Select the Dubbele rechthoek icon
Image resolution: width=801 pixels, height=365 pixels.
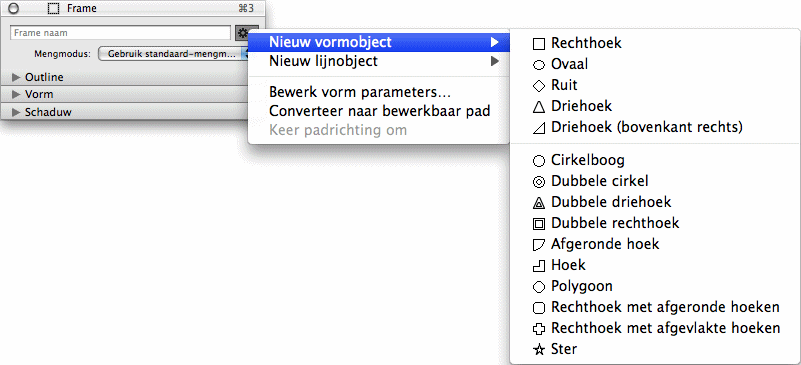coord(538,224)
